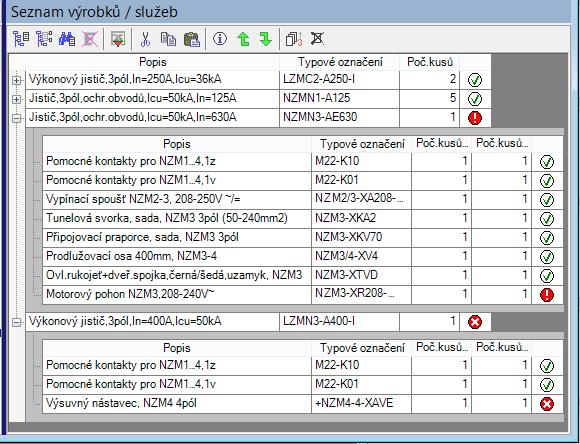This screenshot has width=580, height=444.
Task: Sort by top Poč.kusů column header
Action: 430,62
